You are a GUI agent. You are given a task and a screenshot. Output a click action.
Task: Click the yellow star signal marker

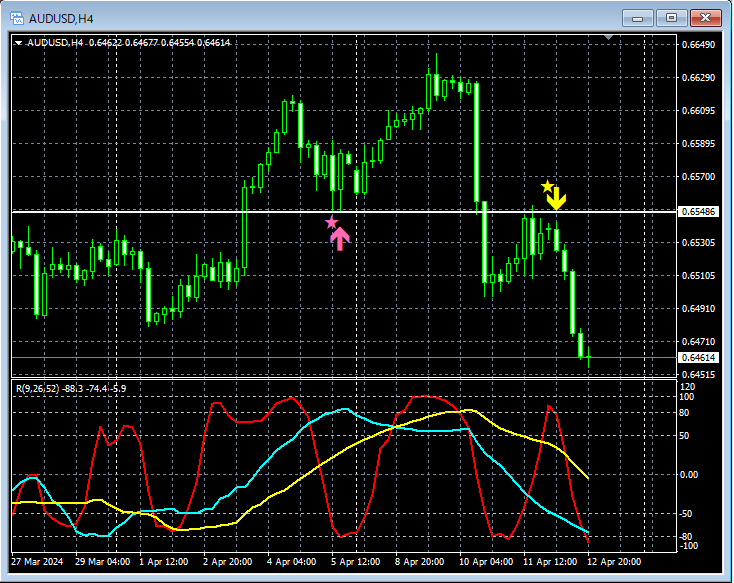(547, 187)
